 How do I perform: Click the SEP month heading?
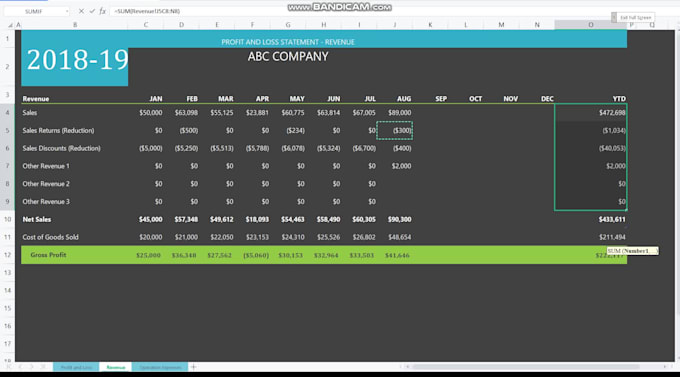point(441,98)
